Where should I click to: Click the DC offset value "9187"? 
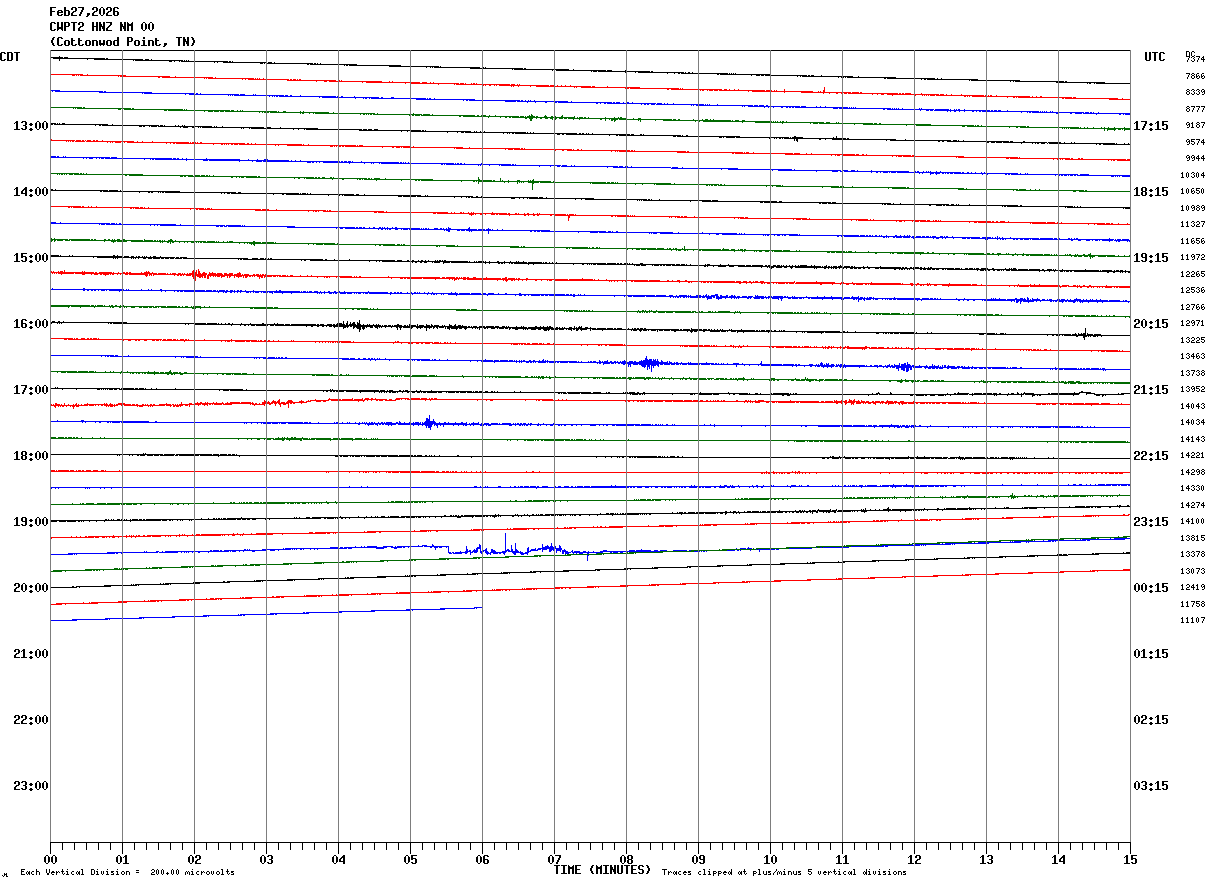click(x=1195, y=125)
